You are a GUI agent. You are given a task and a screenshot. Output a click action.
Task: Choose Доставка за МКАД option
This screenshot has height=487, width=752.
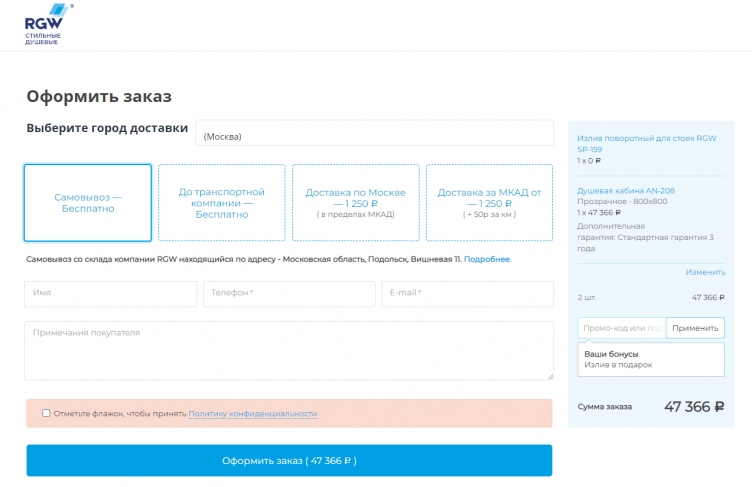pos(489,203)
